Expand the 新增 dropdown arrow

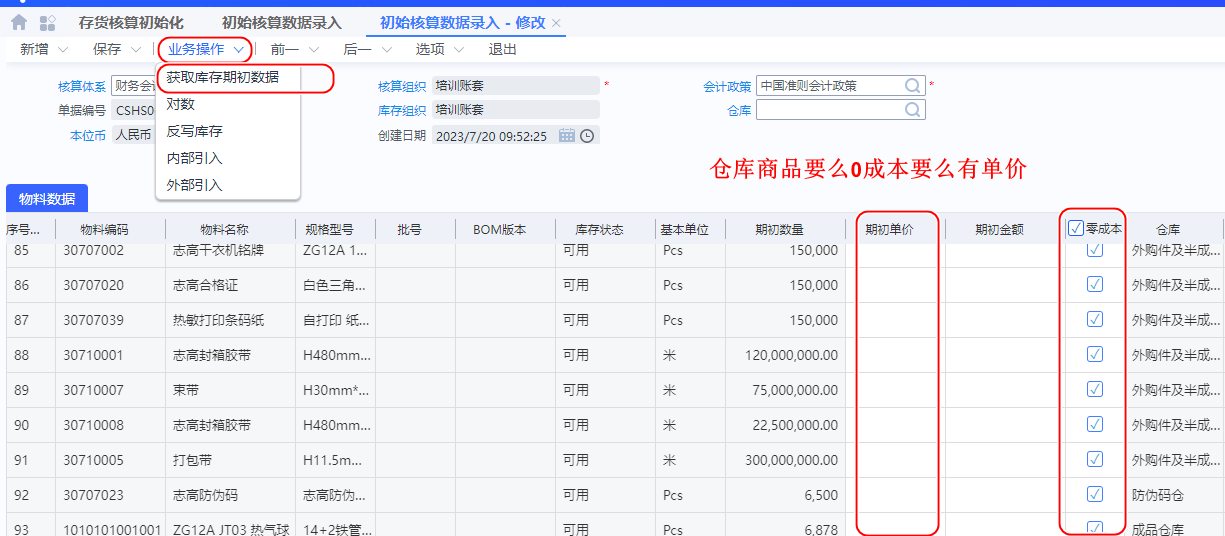pos(63,49)
